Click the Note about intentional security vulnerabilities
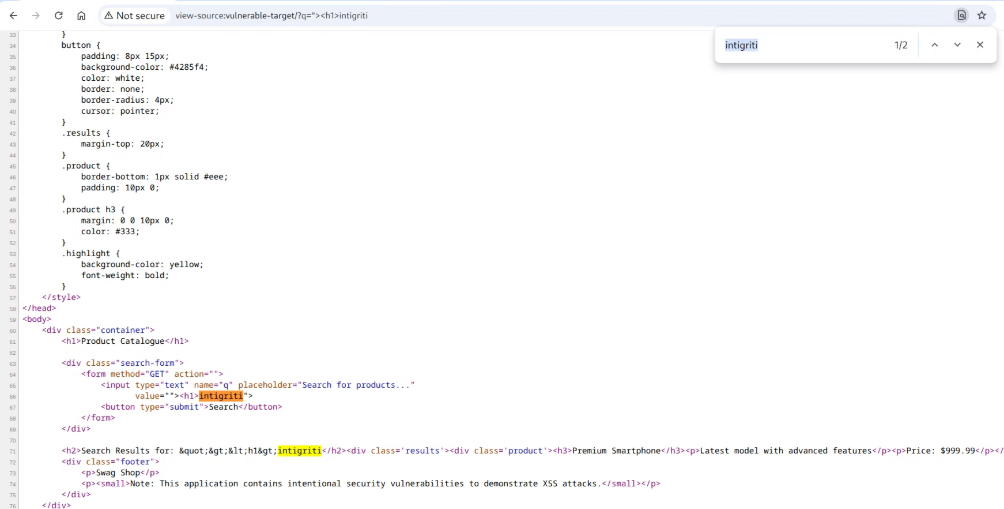The image size is (1004, 509). tap(371, 483)
